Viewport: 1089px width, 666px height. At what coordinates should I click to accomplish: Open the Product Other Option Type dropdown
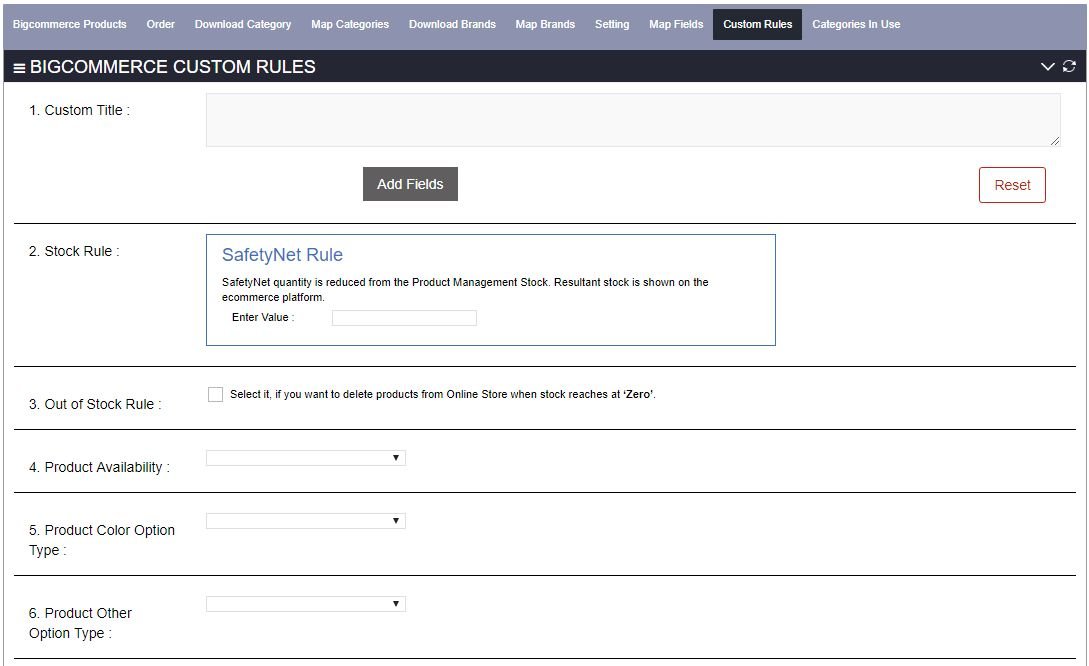pos(306,604)
